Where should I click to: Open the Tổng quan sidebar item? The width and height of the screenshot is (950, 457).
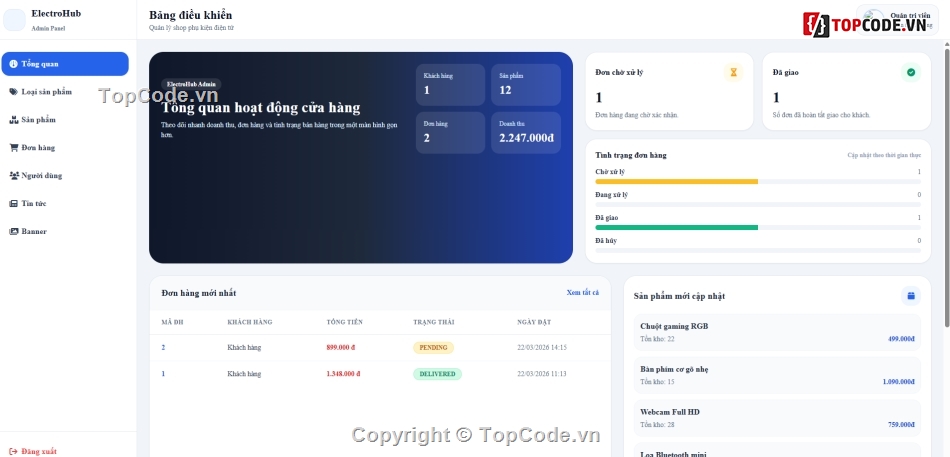coord(65,64)
